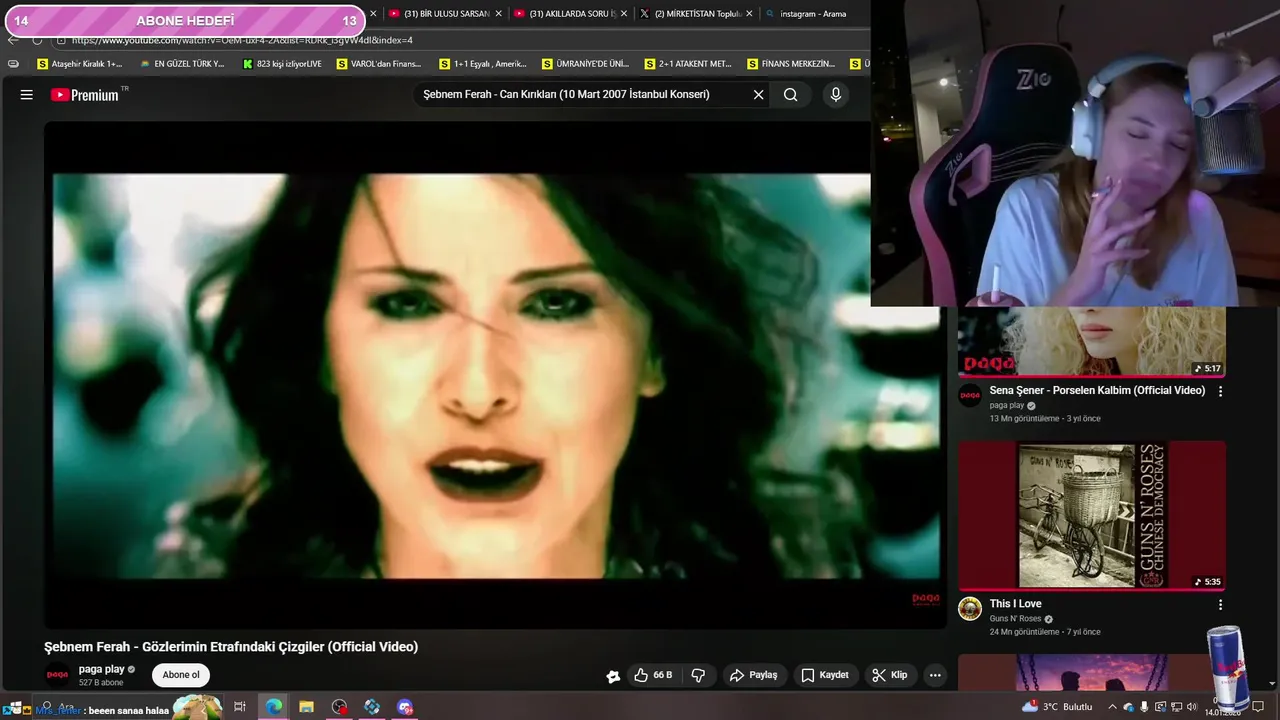Viewport: 1280px width, 720px height.
Task: Click the magnifier search button
Action: coord(791,95)
